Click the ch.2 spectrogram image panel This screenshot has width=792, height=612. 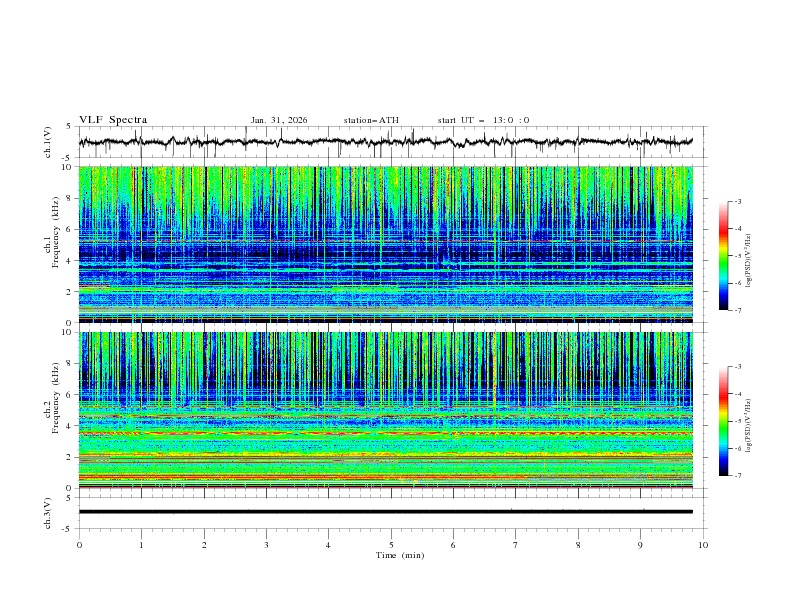[386, 410]
